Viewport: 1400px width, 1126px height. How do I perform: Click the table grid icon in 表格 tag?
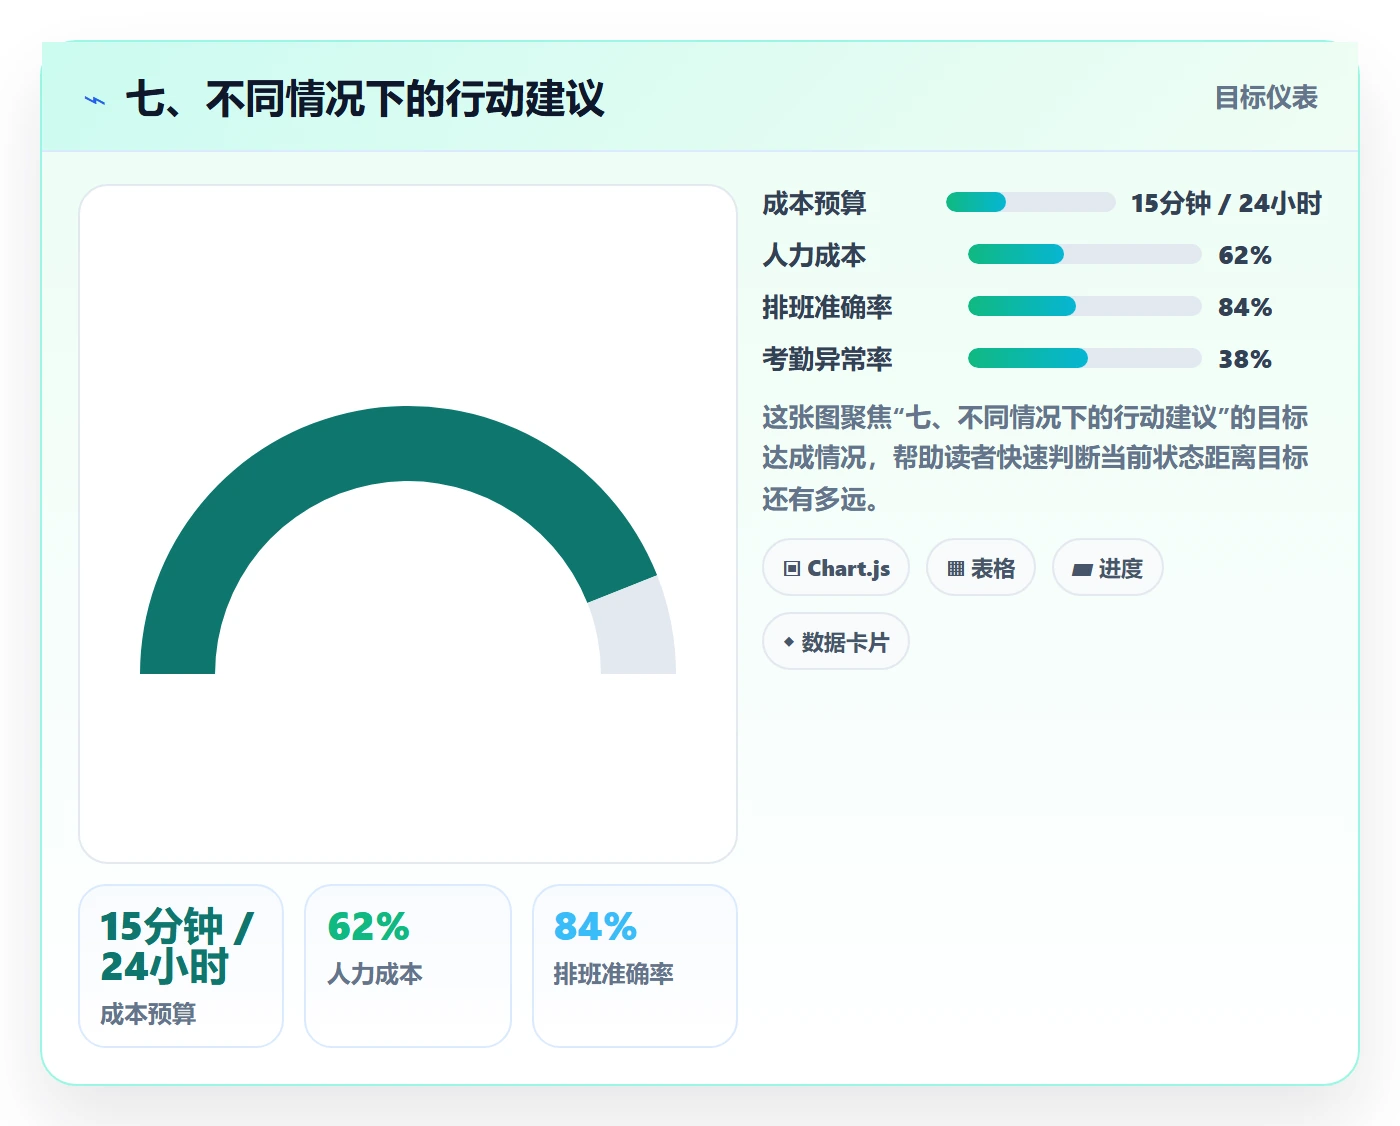tap(956, 569)
